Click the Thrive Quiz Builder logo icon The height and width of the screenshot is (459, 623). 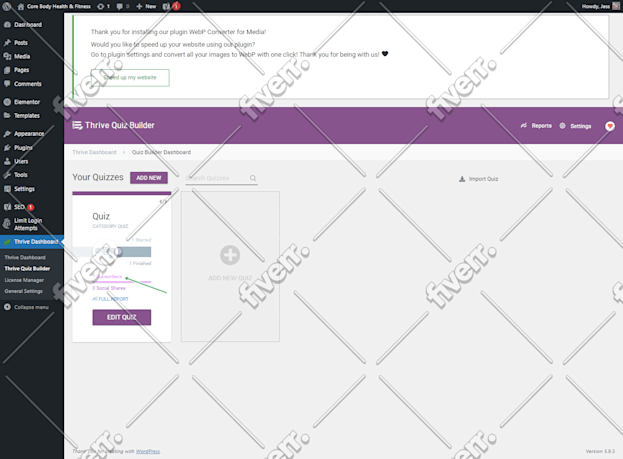(77, 126)
